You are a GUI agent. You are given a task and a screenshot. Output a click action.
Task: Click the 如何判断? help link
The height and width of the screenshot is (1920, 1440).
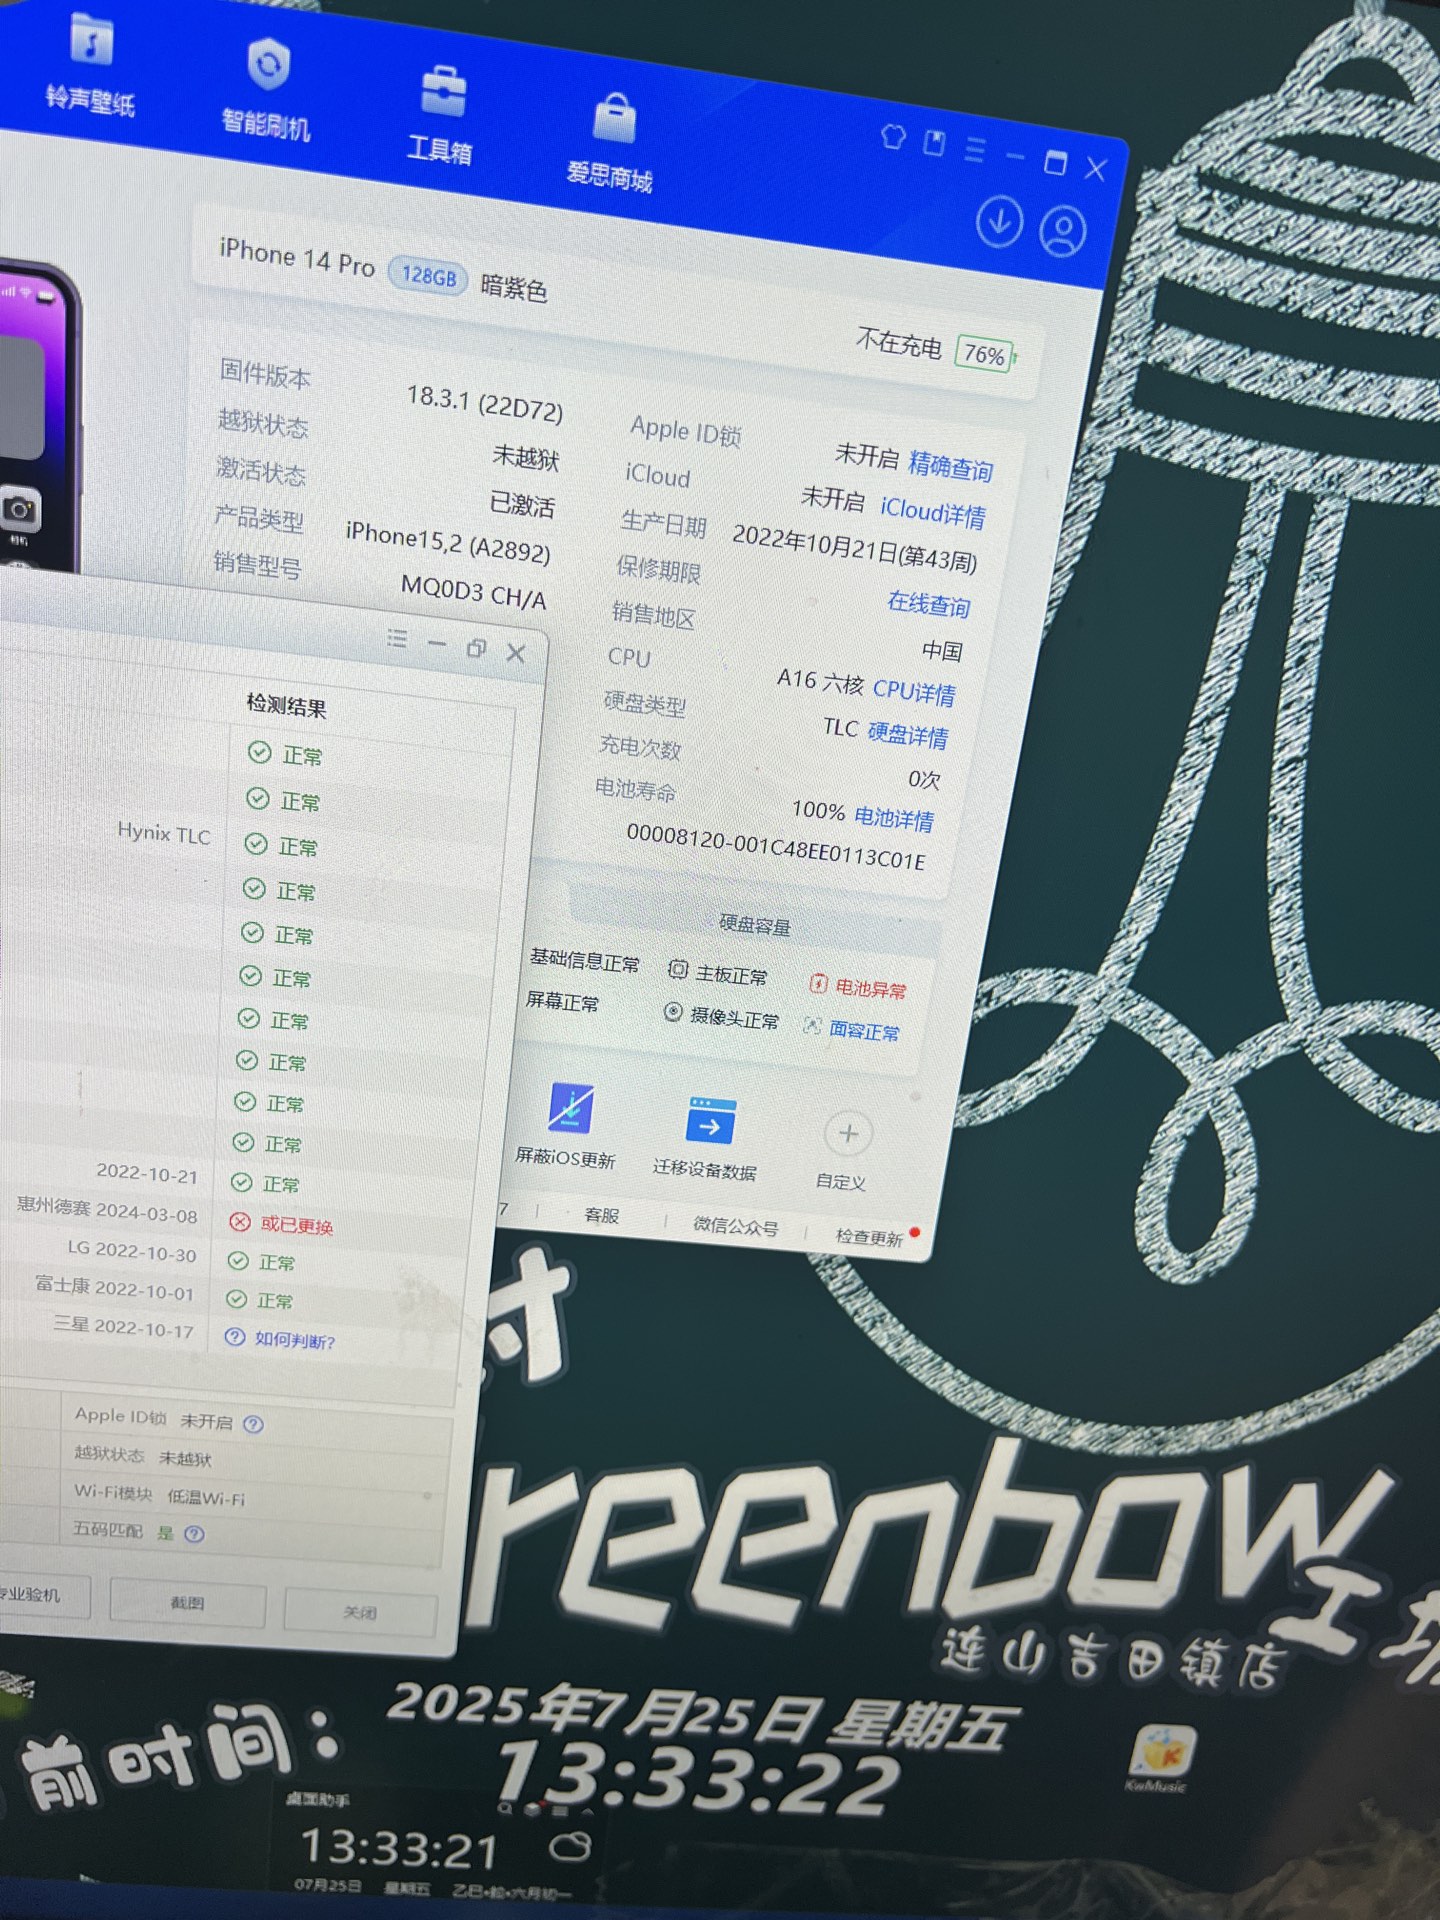[x=280, y=1339]
